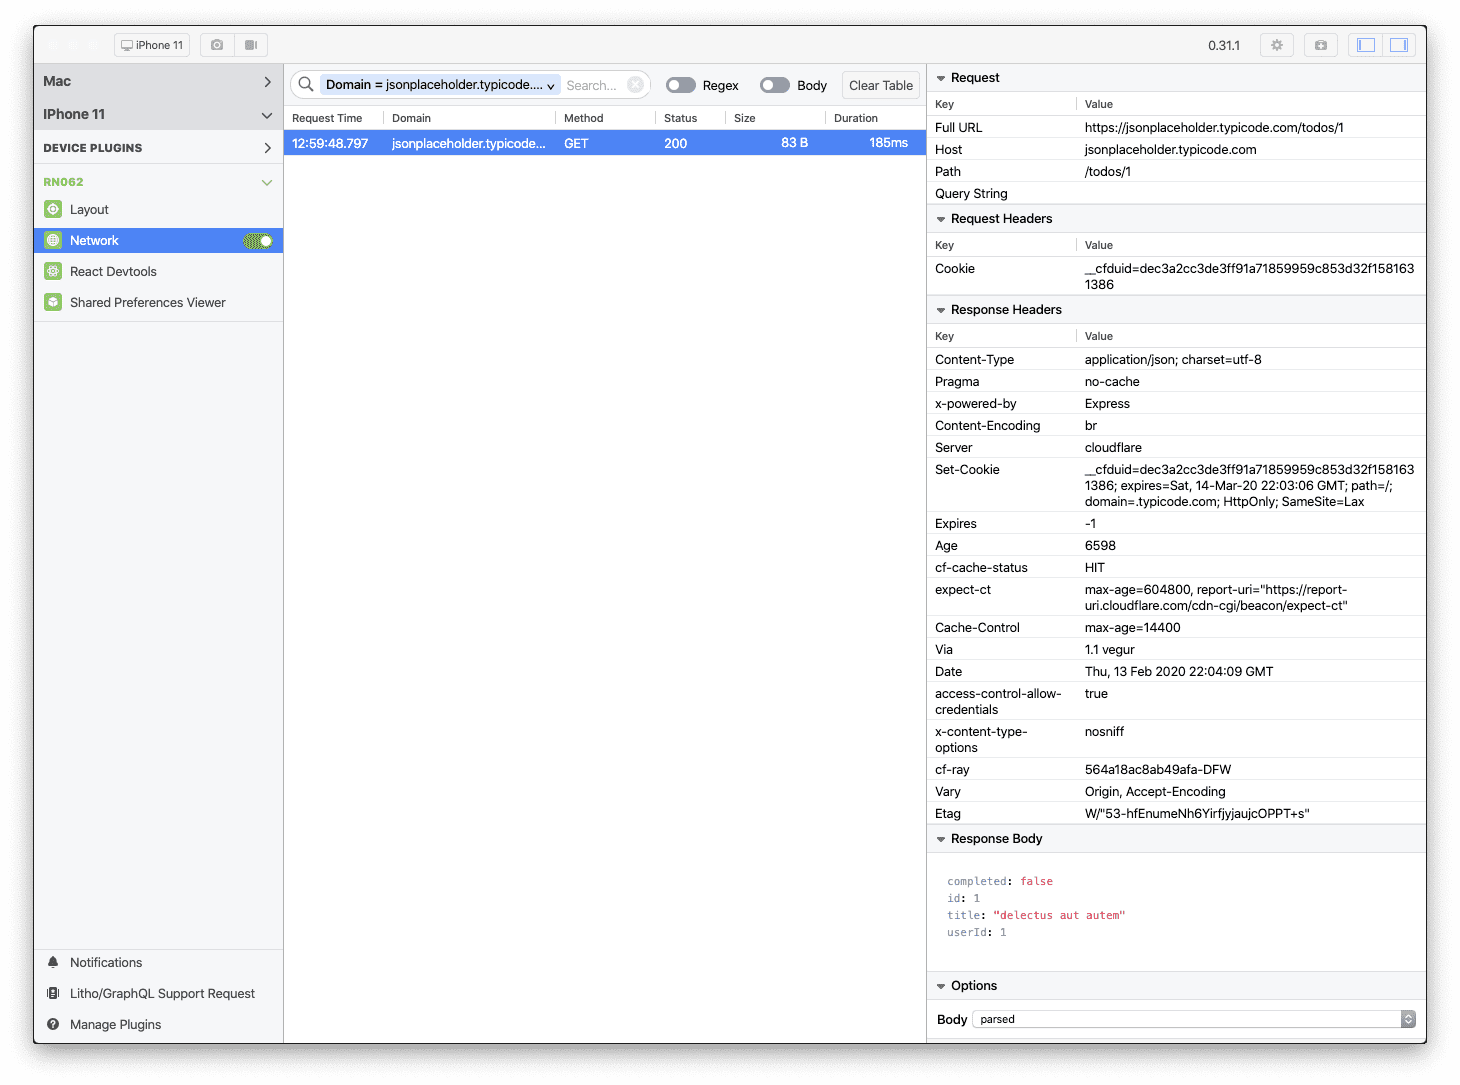1460x1085 pixels.
Task: Open Litho/GraphQL Support Request
Action: [x=162, y=993]
